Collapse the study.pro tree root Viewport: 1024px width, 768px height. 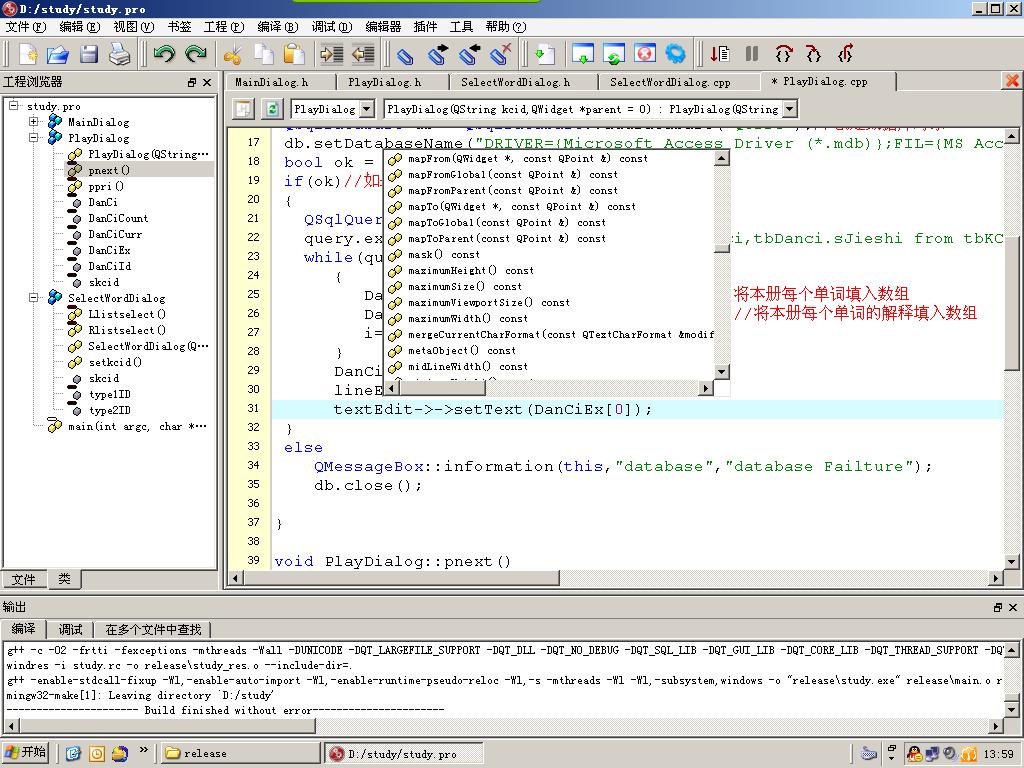[x=13, y=105]
